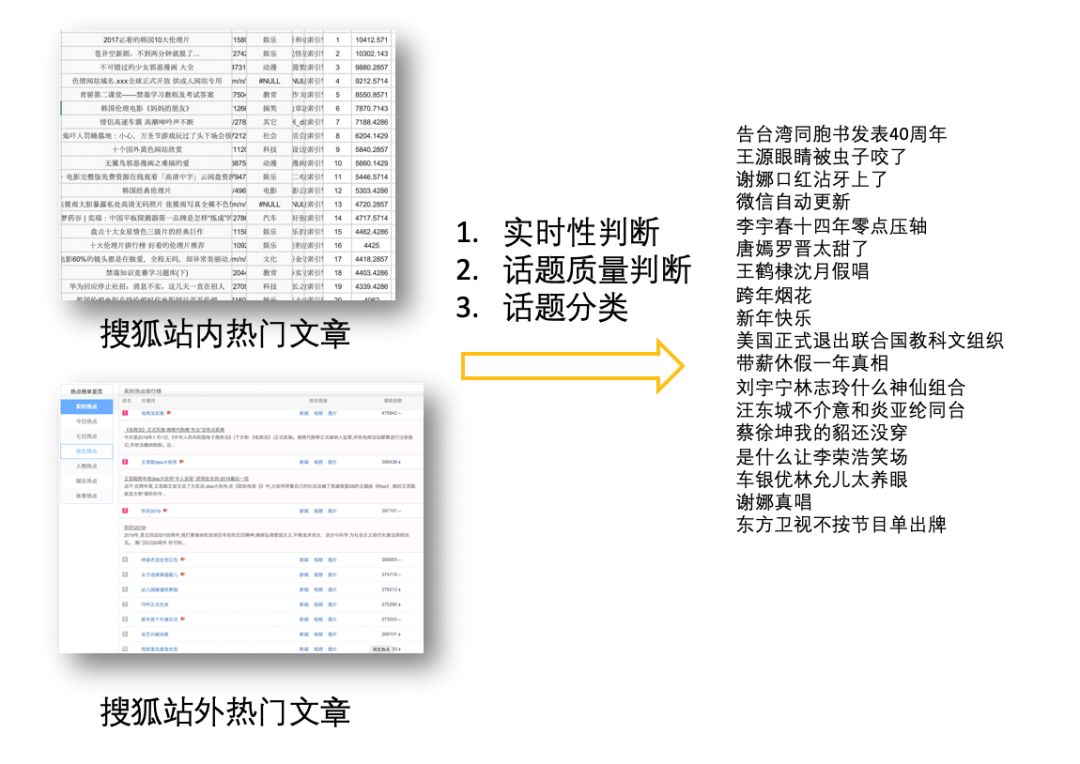Select list item 实时性判断
The image size is (1080, 764).
(581, 232)
